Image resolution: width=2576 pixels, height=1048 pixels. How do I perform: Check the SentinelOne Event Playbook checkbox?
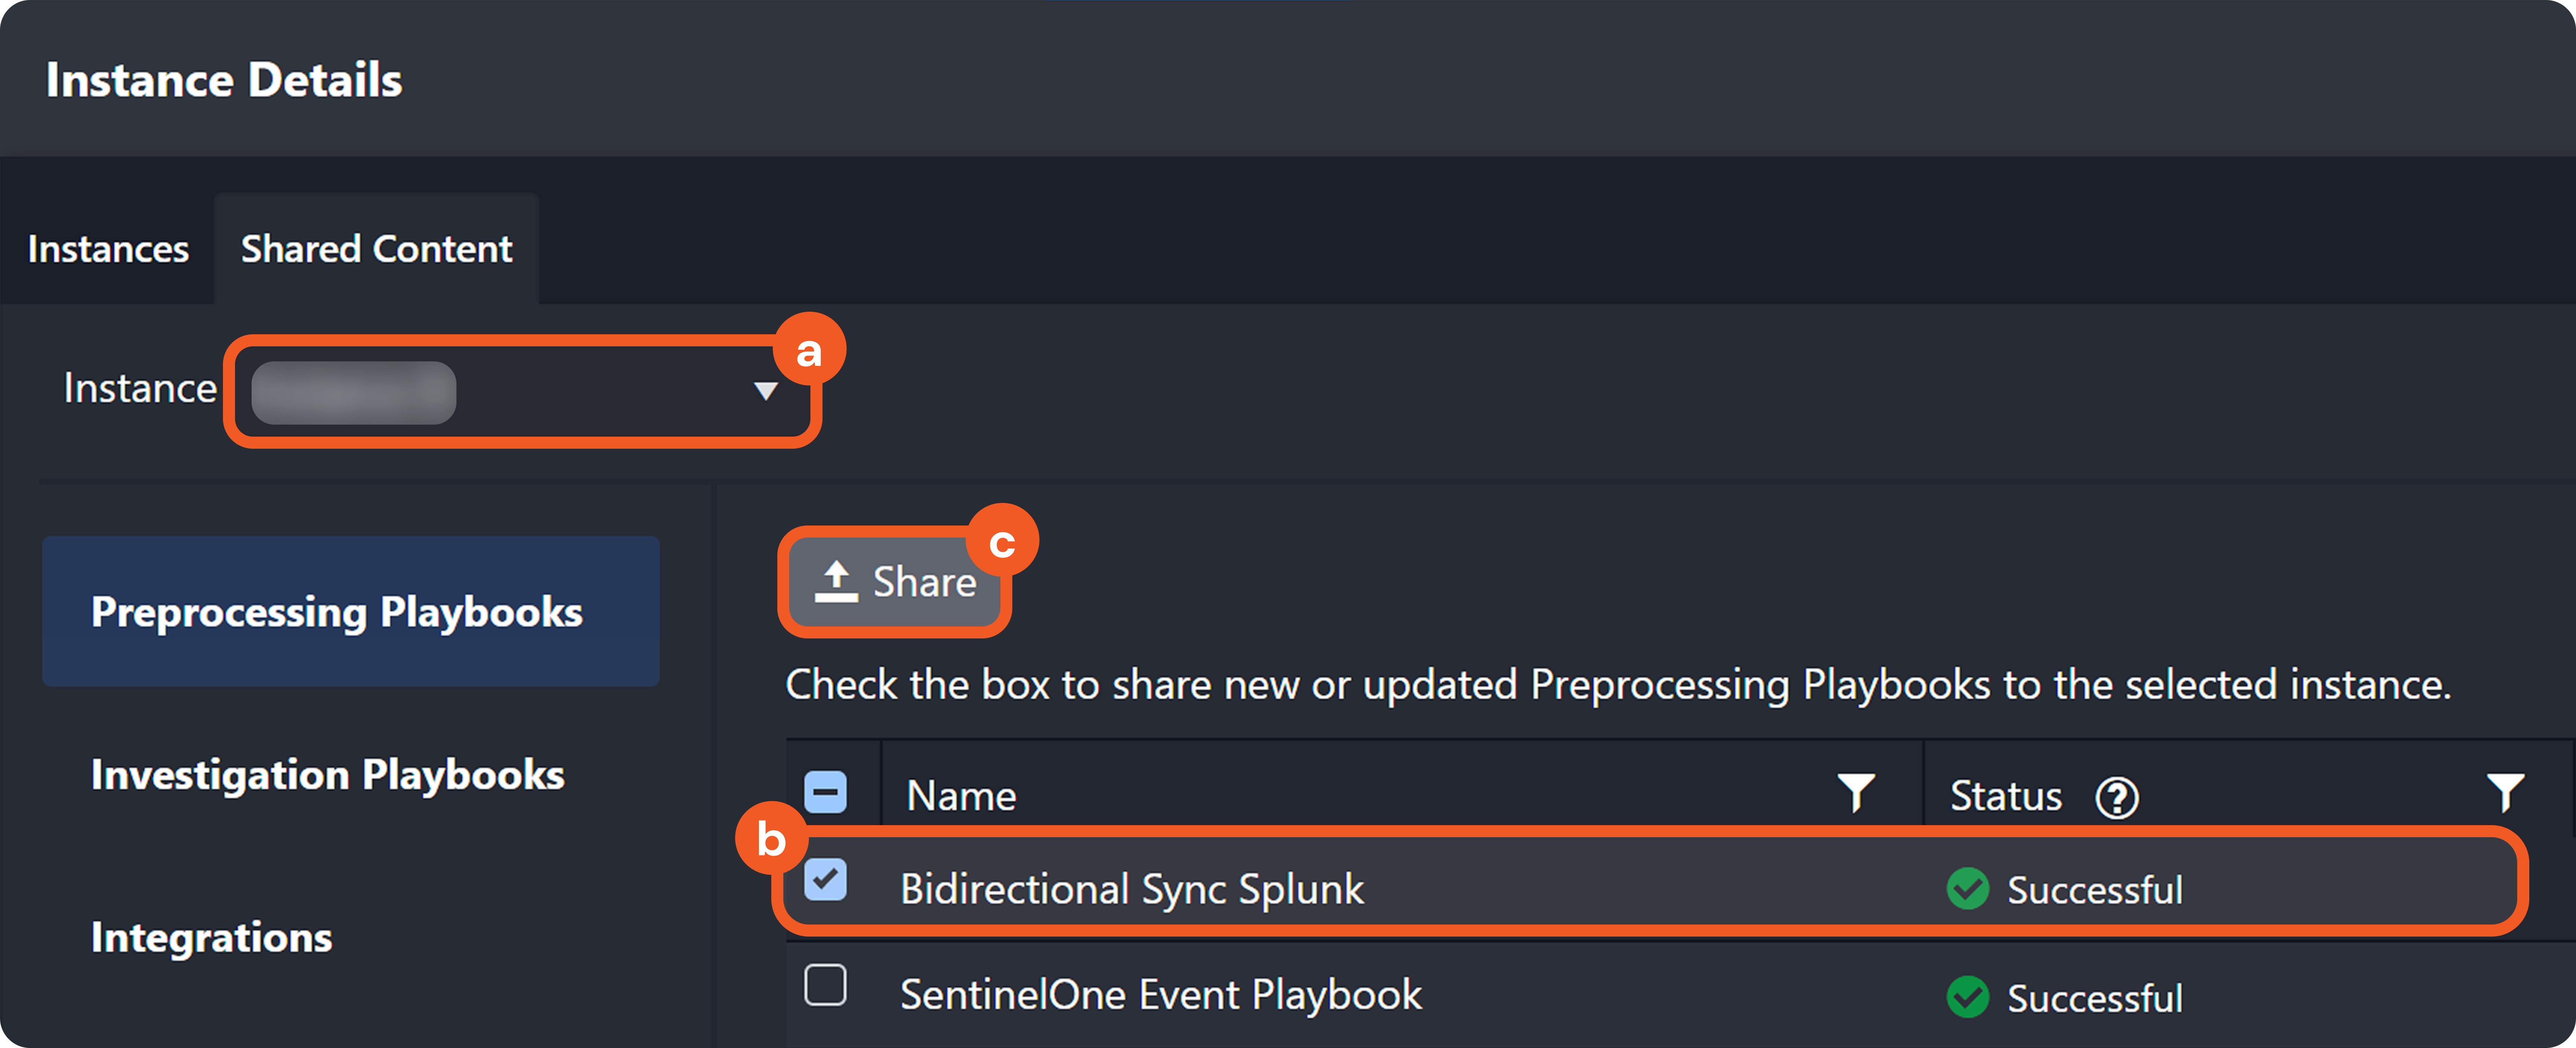tap(826, 985)
